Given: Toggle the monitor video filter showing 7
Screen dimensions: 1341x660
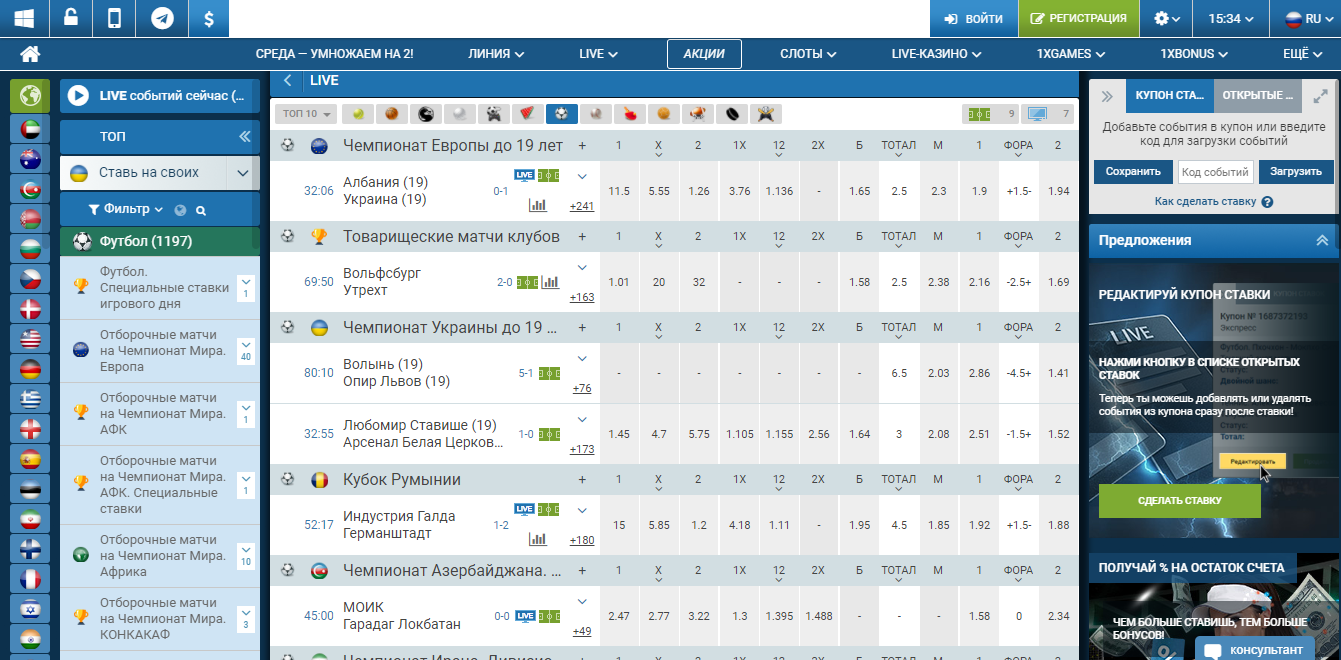Looking at the screenshot, I should point(1049,114).
